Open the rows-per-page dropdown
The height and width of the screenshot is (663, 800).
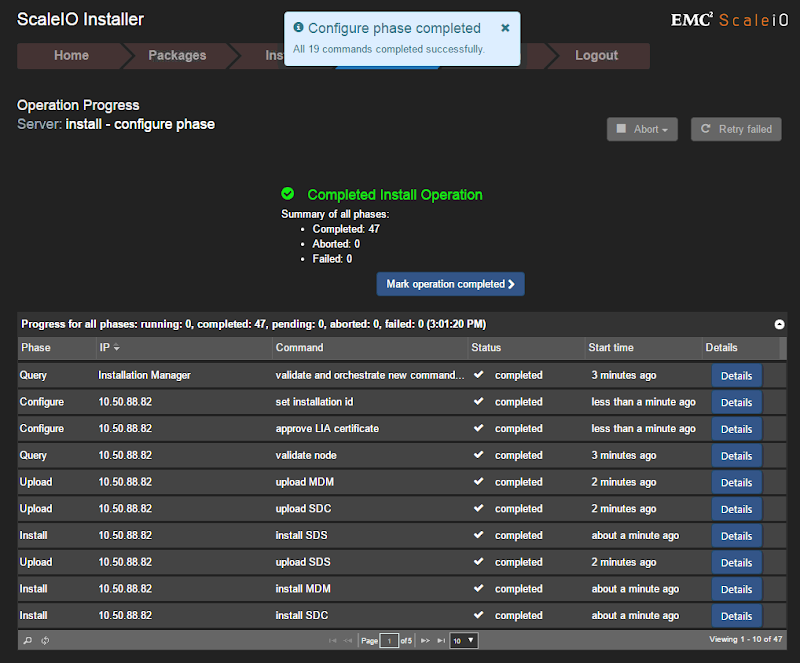(x=463, y=641)
